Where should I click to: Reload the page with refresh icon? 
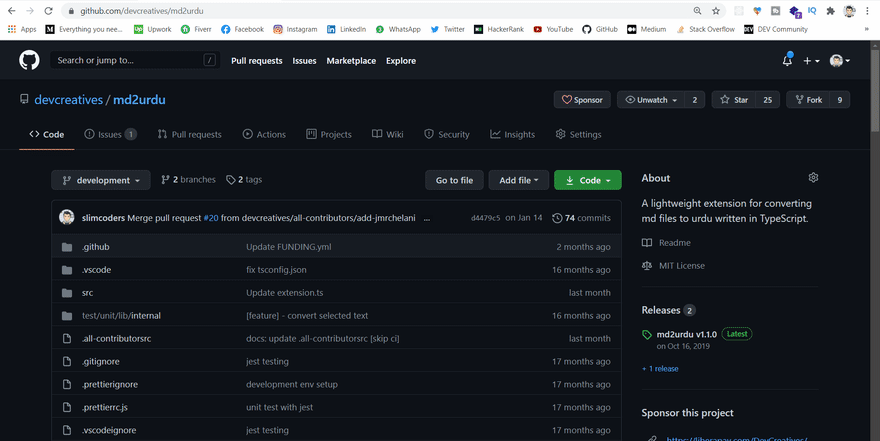coord(48,11)
